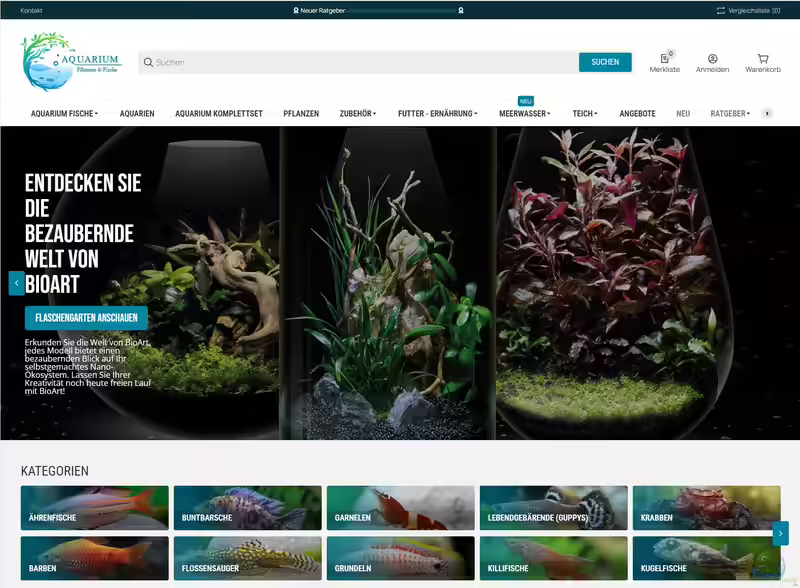Click the magnifier icon in the search bar

click(x=146, y=62)
